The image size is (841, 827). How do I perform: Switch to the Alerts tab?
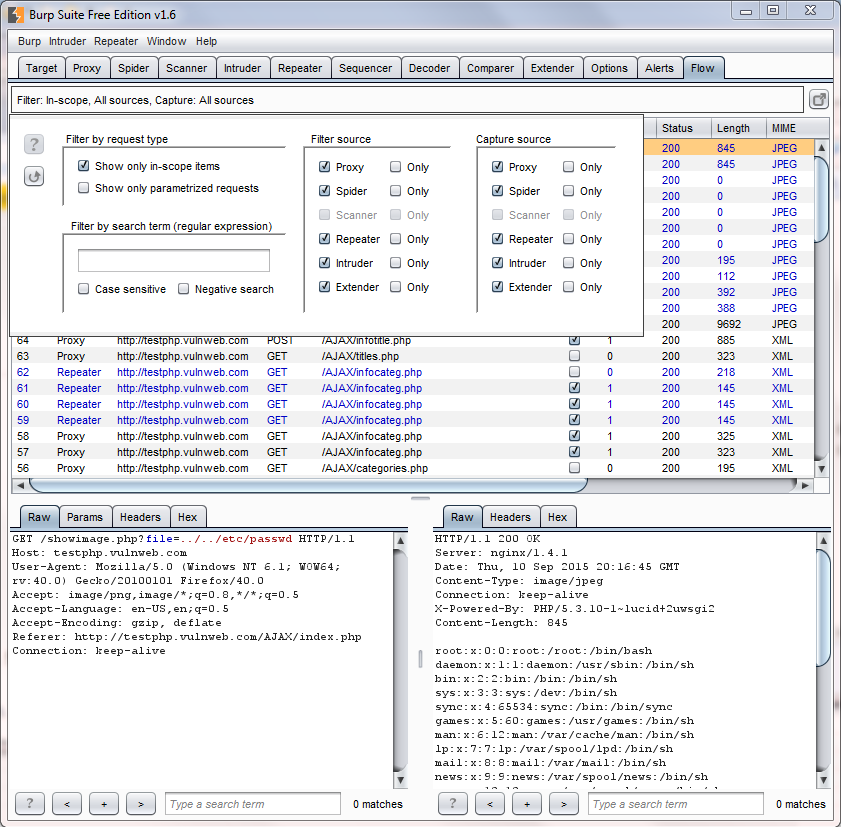tap(659, 68)
